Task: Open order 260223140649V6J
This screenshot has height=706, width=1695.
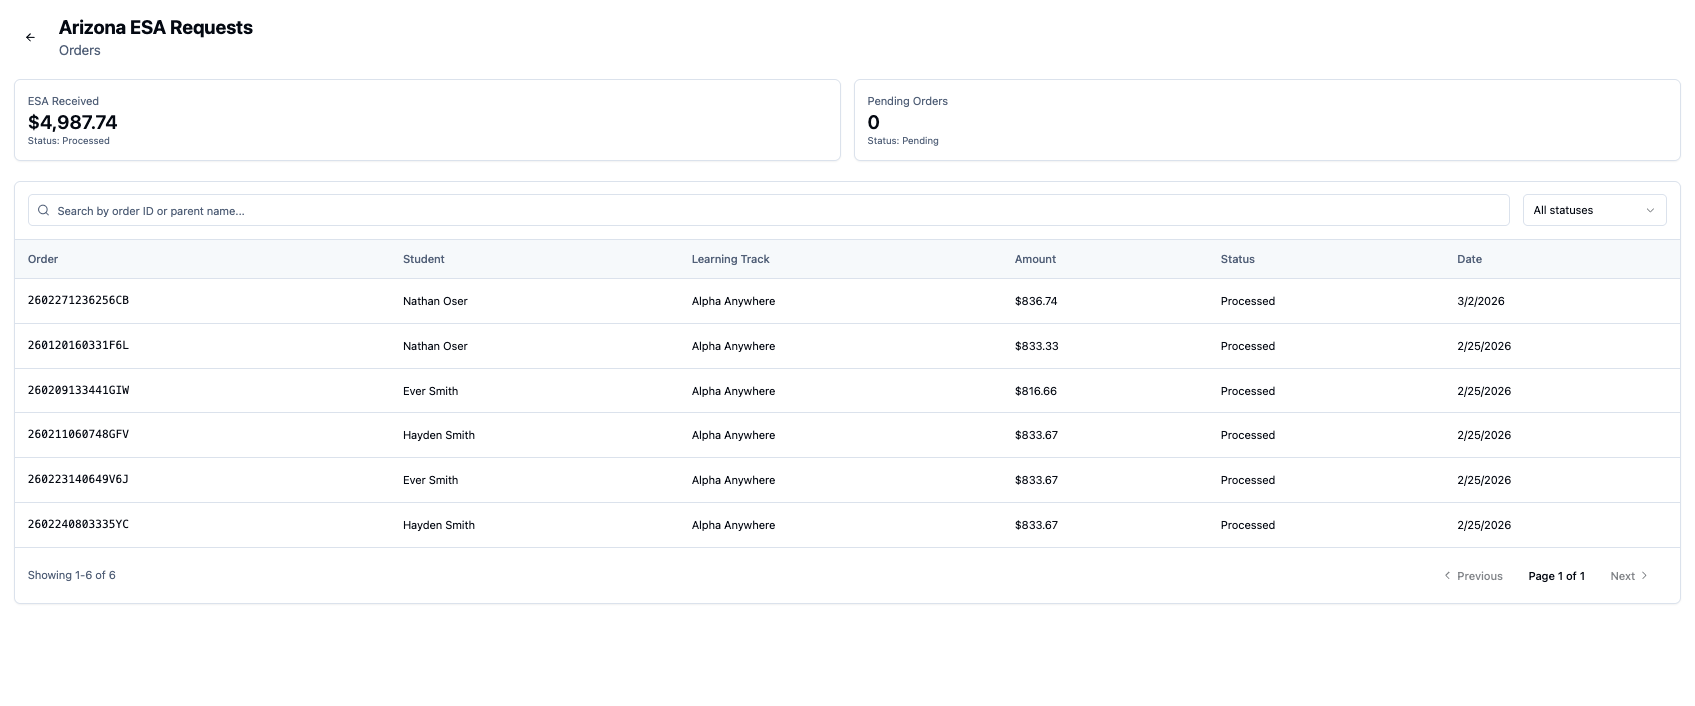Action: point(78,480)
